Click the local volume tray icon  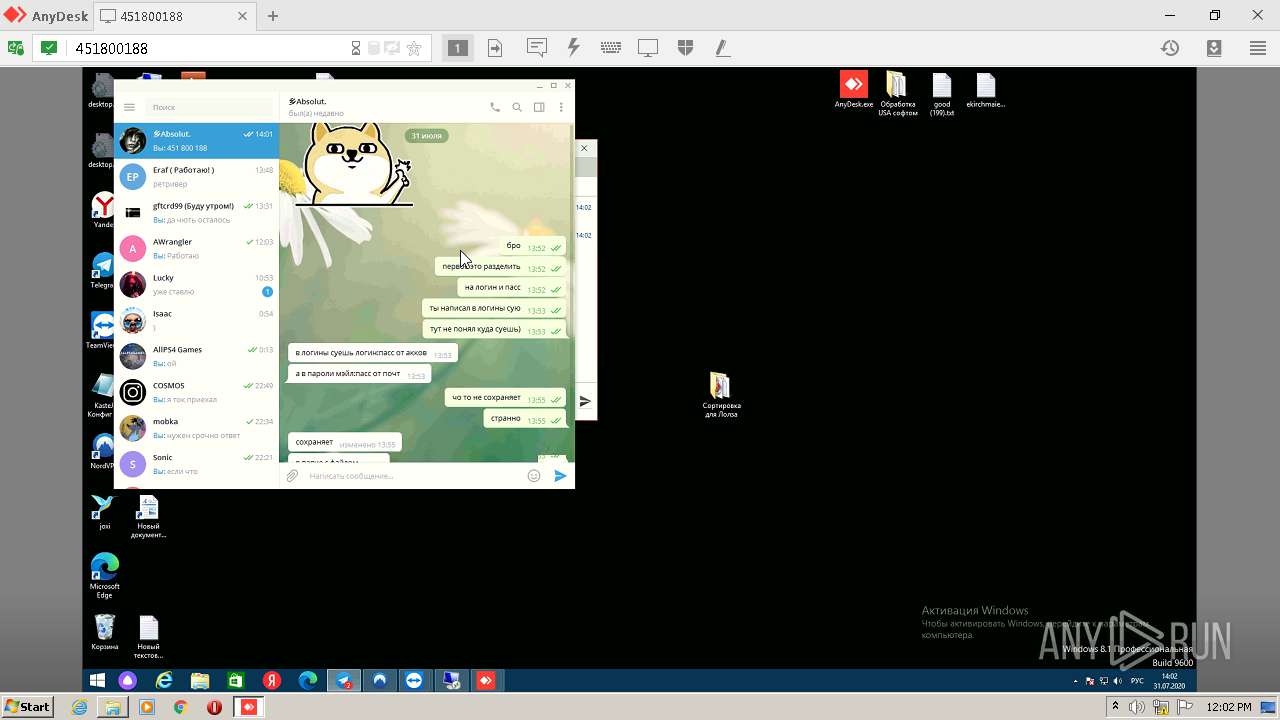tap(1138, 707)
